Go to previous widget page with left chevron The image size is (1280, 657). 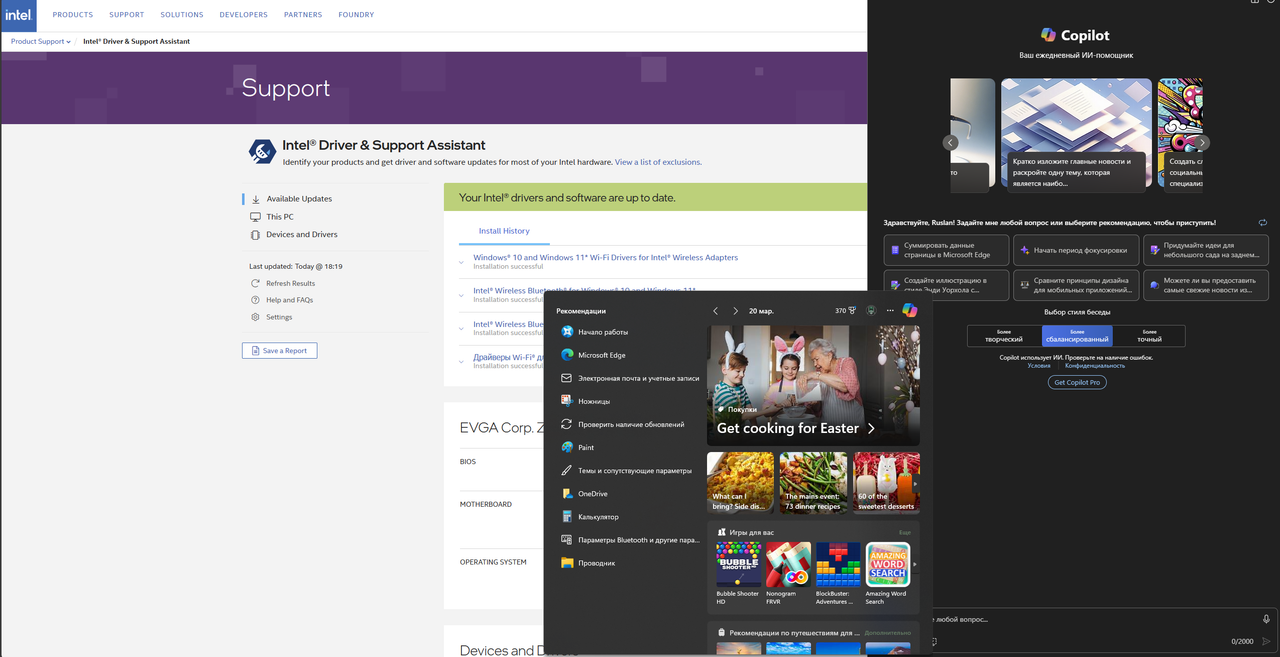click(715, 311)
